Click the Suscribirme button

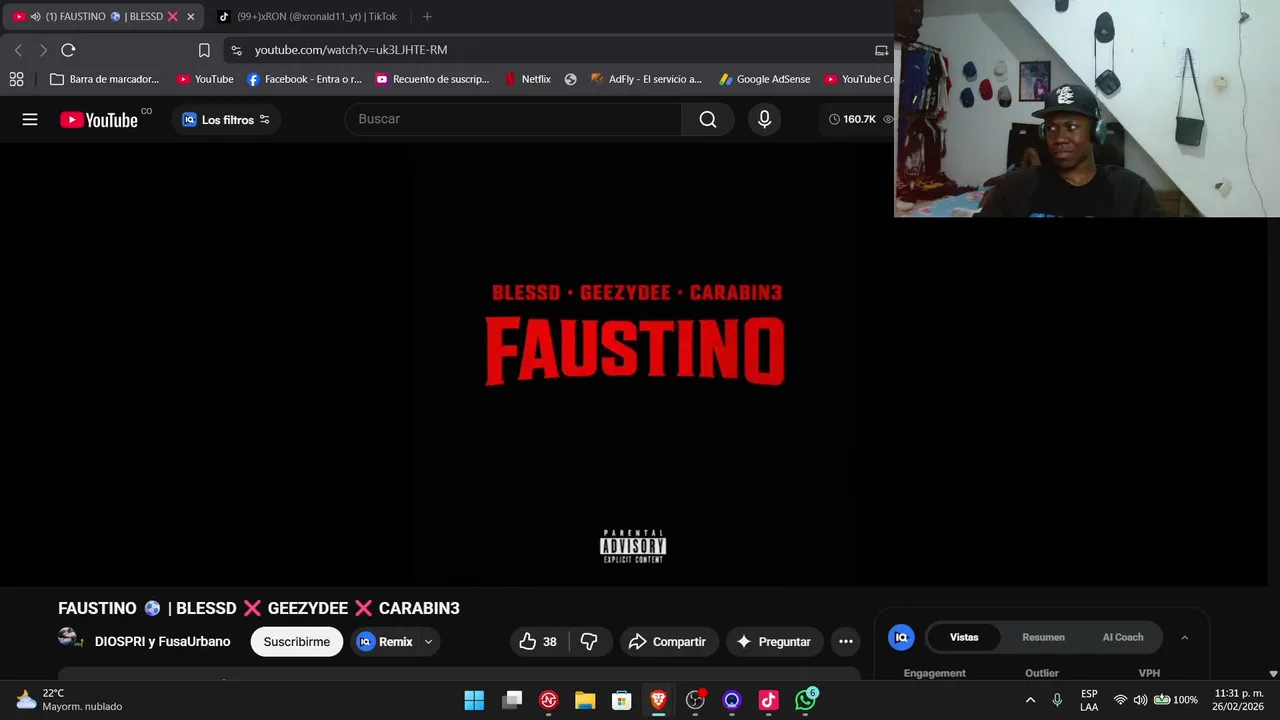pos(297,642)
